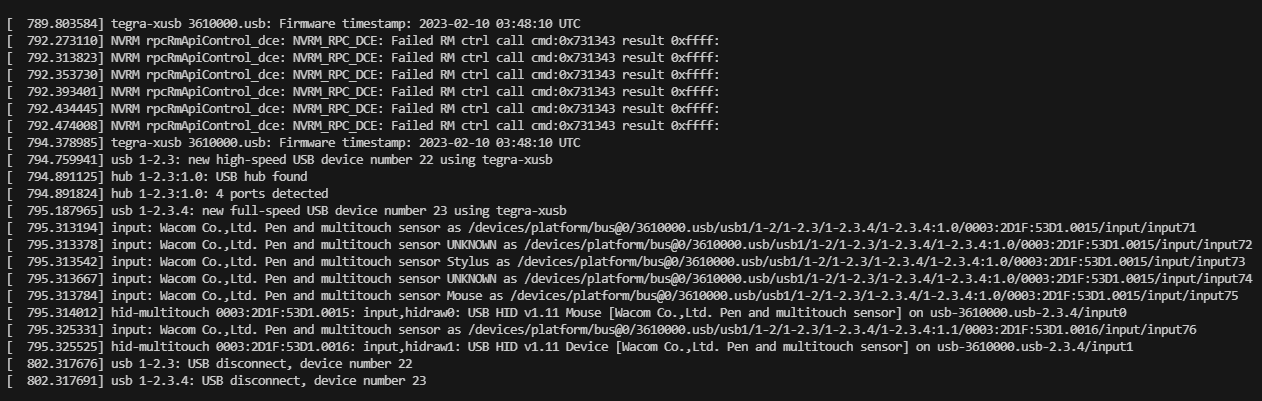Click 'USB disconnect, device number 23' line
1262x401 pixels.
click(216, 380)
